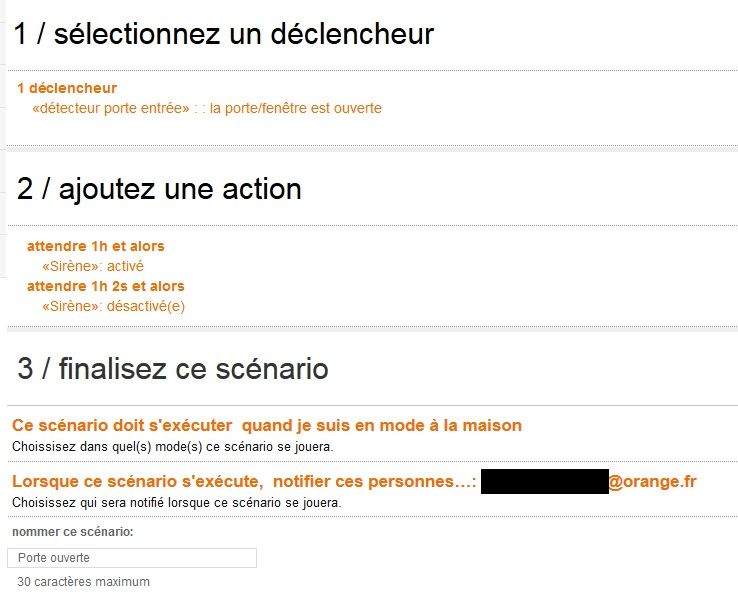Open the "notifier ces personnes" option
Viewport: 738px width, 611px height.
[374, 482]
